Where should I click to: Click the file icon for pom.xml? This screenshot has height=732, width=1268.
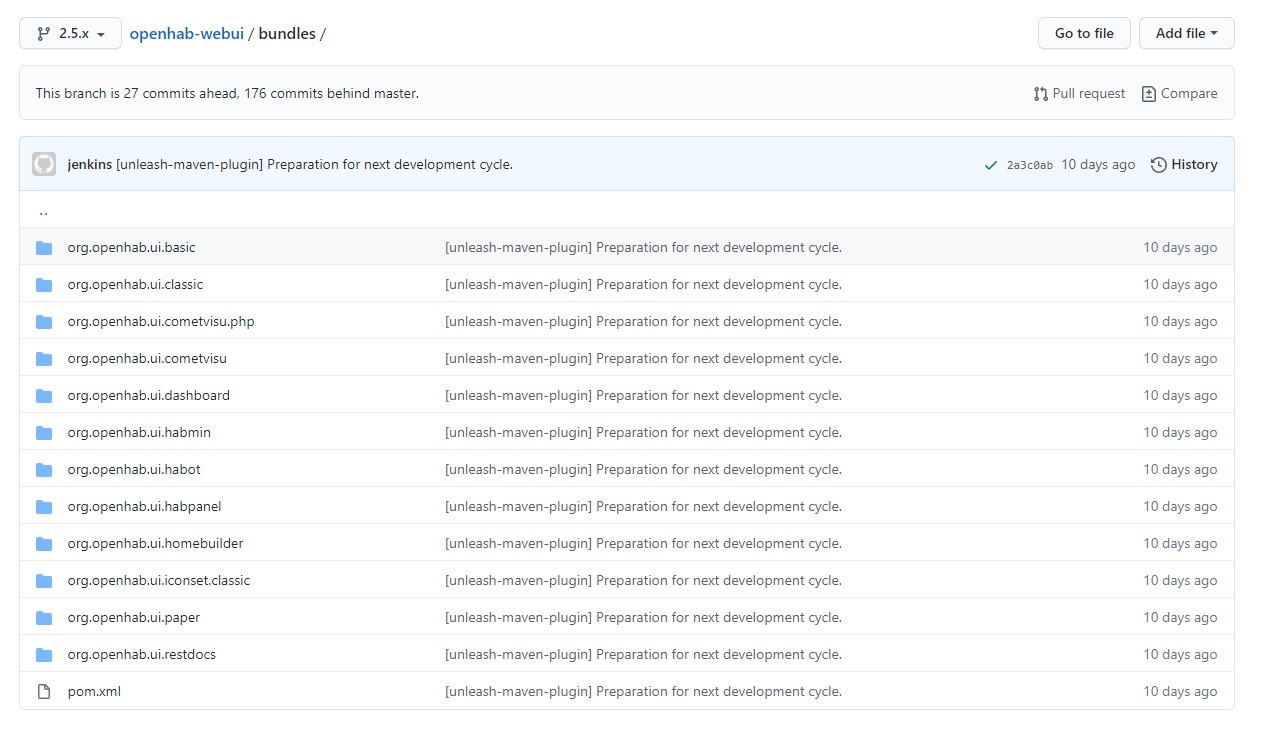point(44,691)
